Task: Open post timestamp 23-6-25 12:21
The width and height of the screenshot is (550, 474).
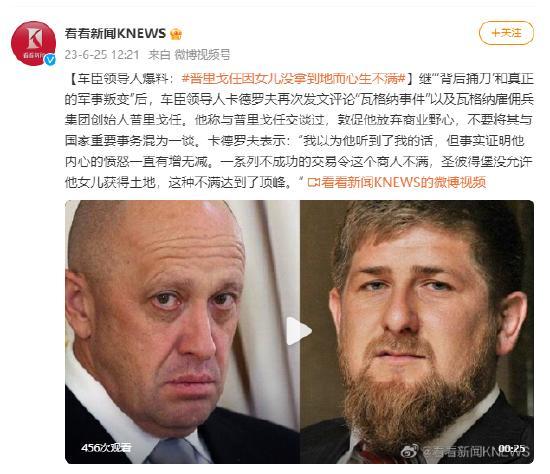Action: tap(102, 55)
